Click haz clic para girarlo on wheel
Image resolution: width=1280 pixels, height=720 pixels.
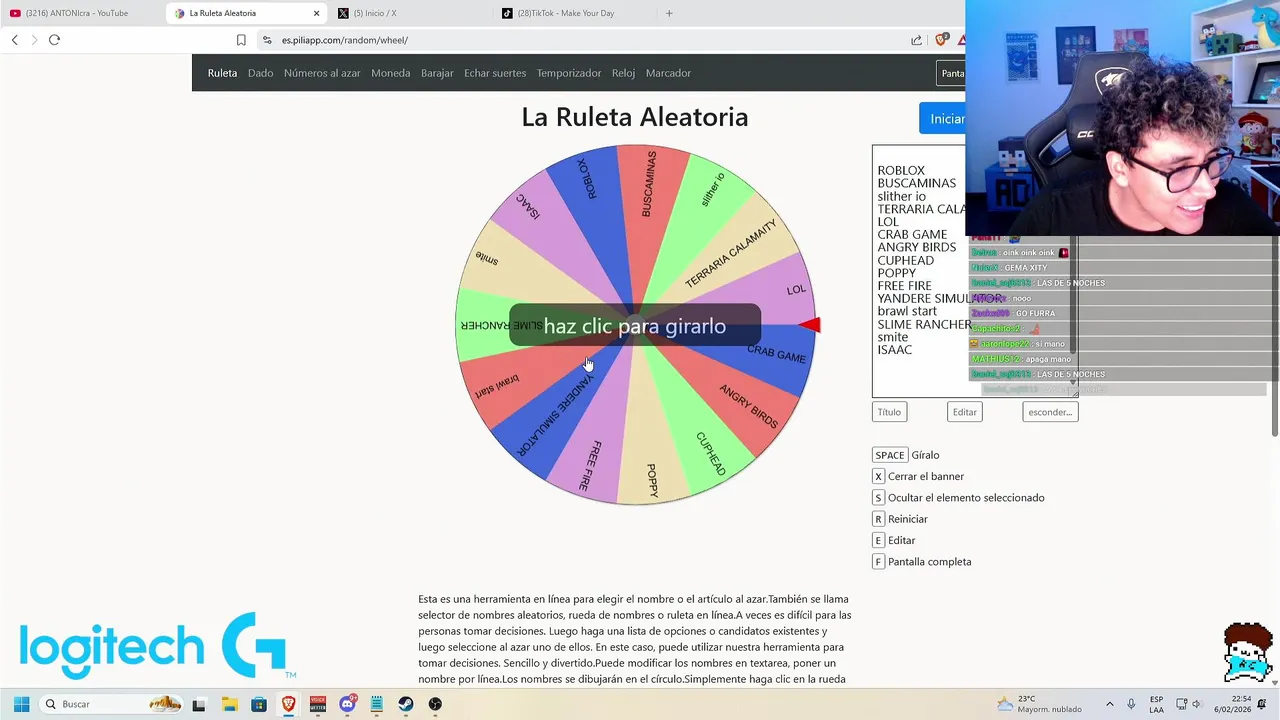coord(635,326)
